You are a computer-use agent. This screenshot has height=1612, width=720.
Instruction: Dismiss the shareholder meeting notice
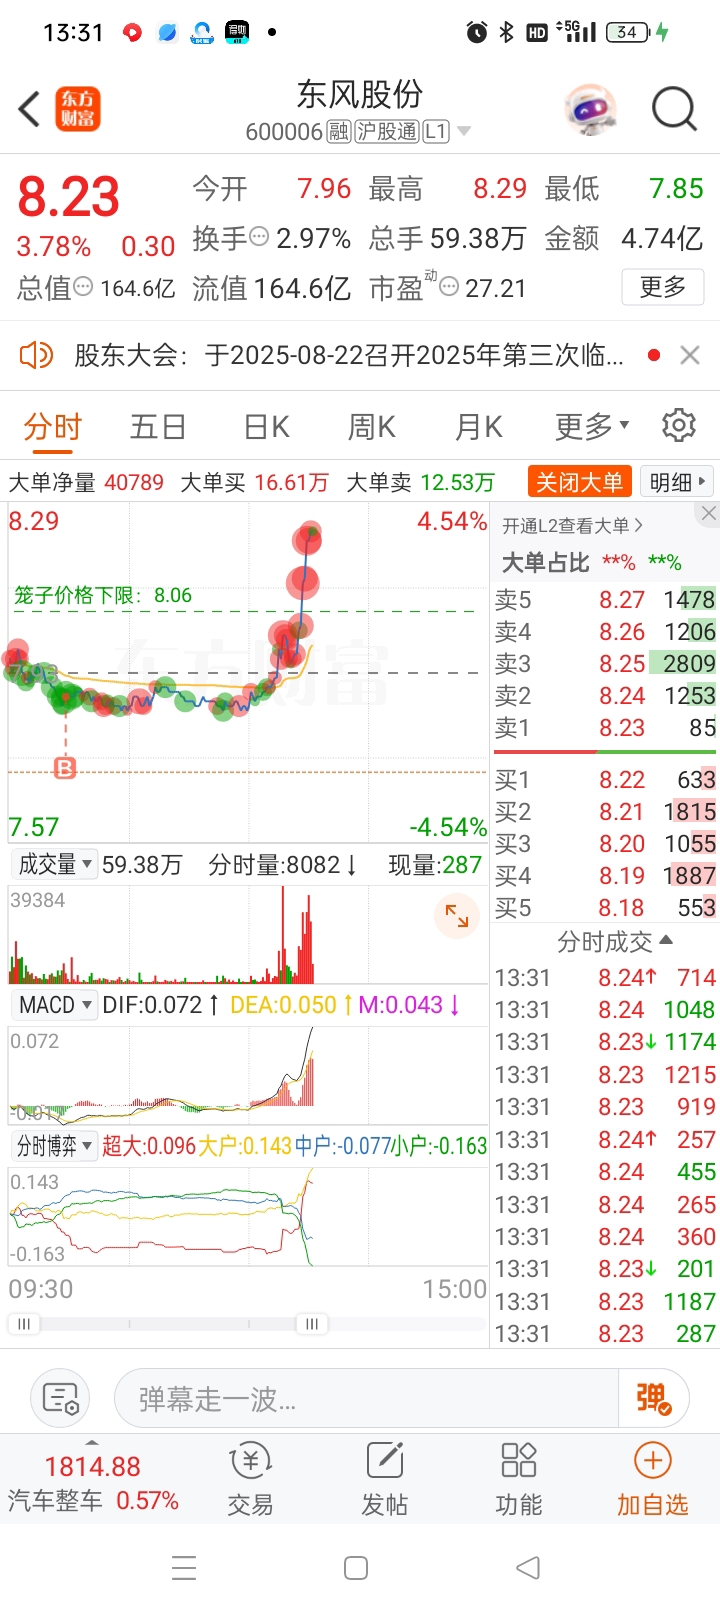[689, 355]
